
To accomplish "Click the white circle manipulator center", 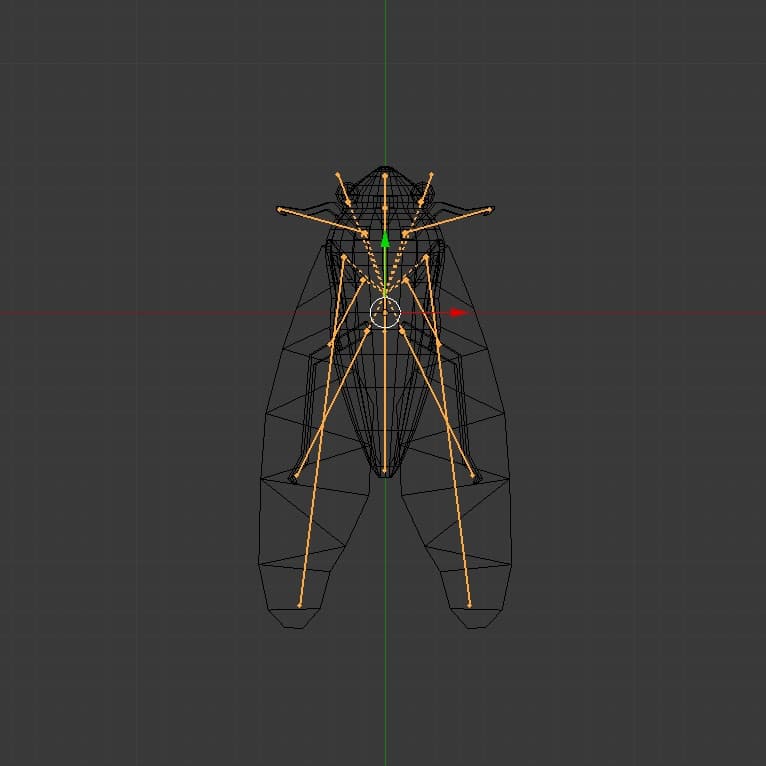I will pyautogui.click(x=385, y=313).
